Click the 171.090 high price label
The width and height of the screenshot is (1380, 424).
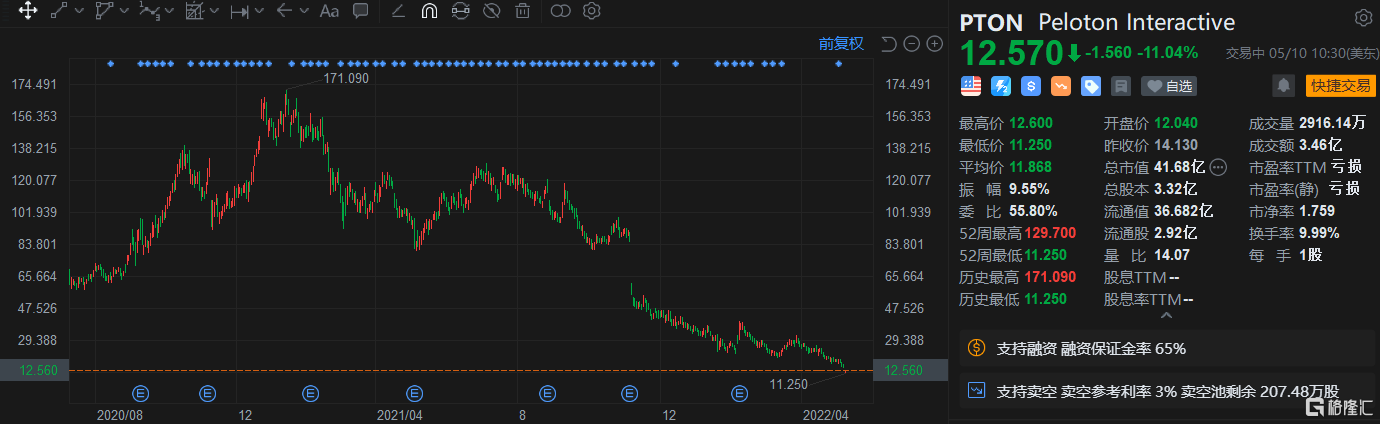pyautogui.click(x=346, y=78)
